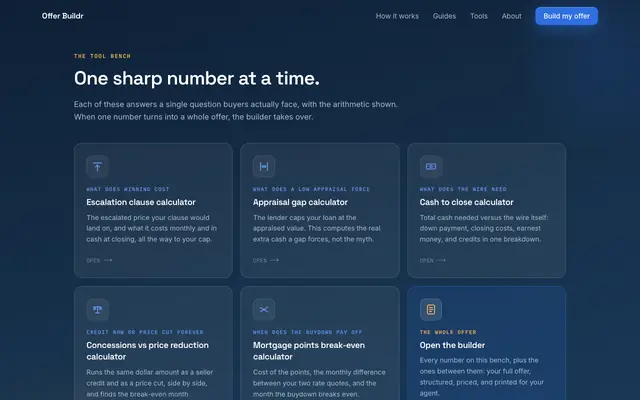
Task: Click the Build my offer button
Action: coord(567,16)
